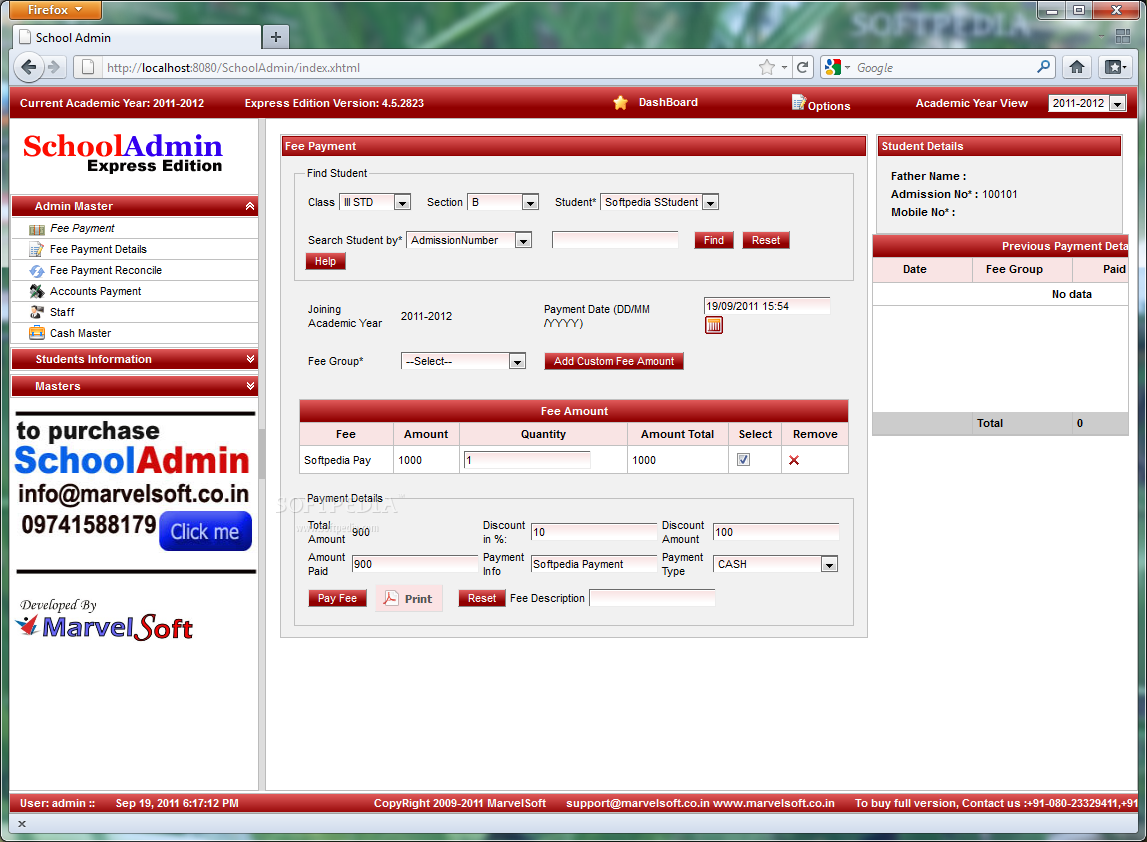This screenshot has width=1147, height=842.
Task: Click the browser URL address bar
Action: pos(430,67)
